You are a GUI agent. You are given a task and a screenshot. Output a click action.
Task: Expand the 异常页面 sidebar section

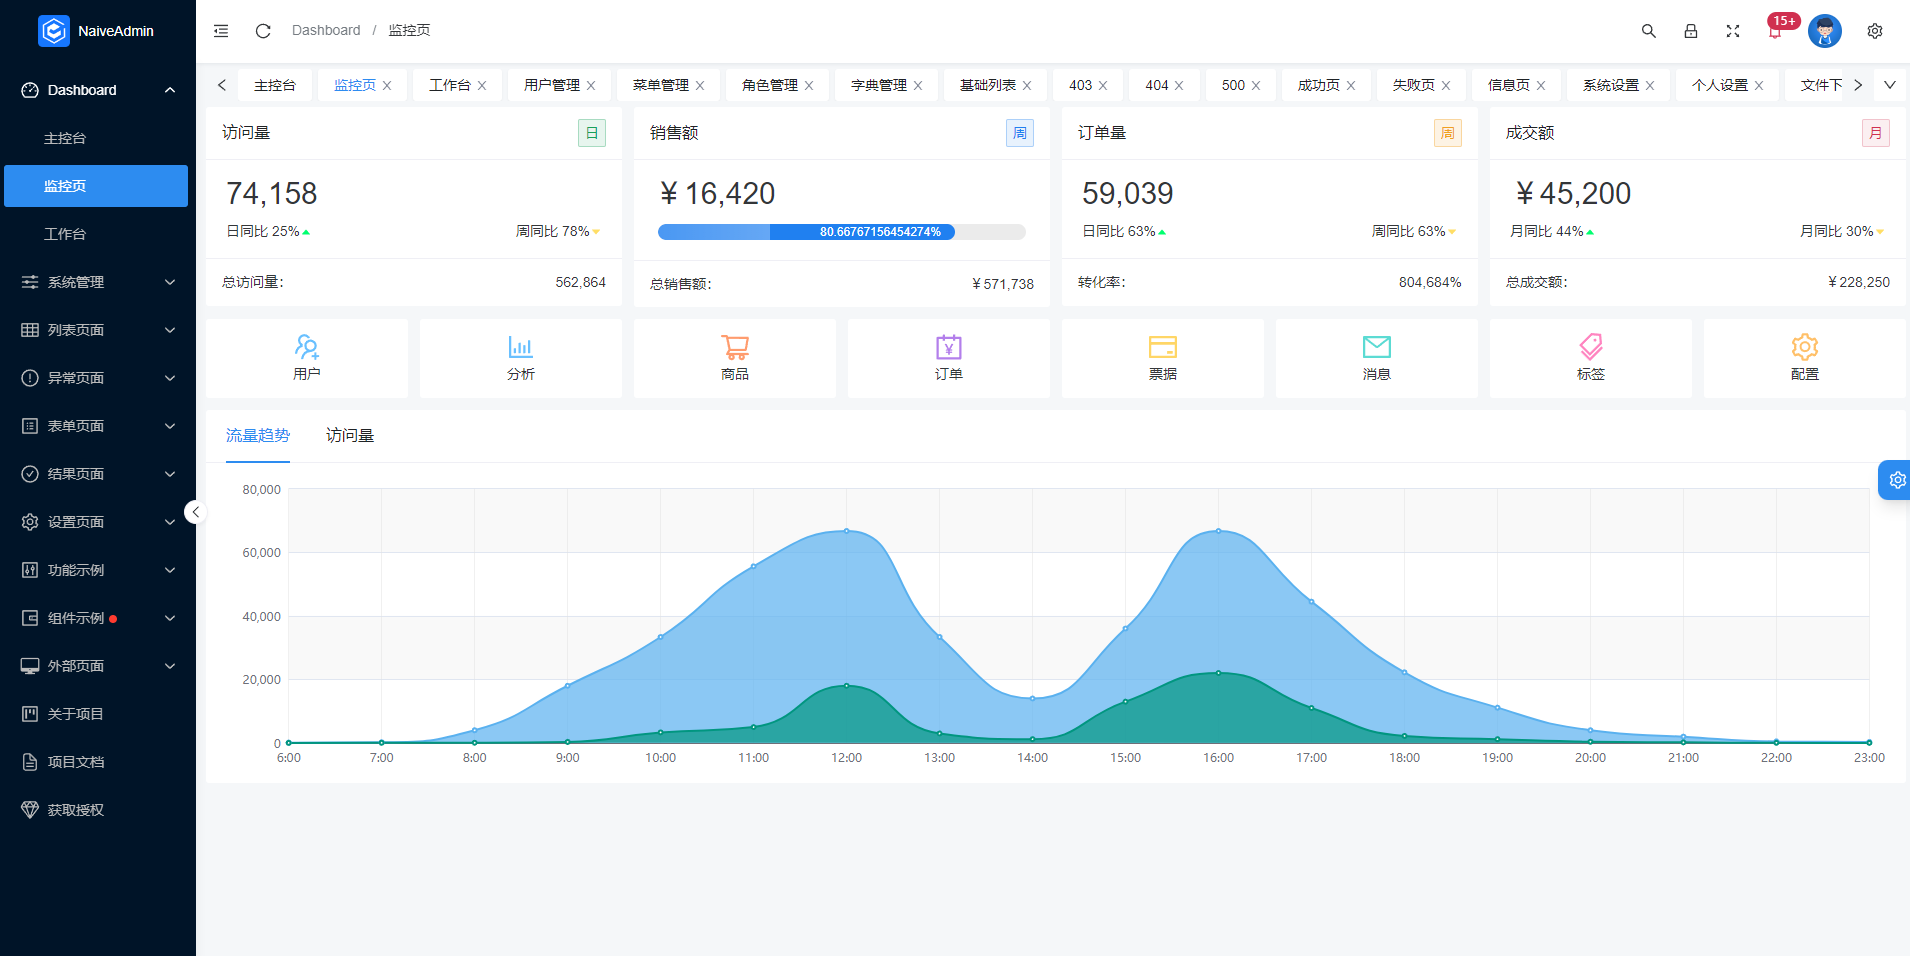click(98, 377)
